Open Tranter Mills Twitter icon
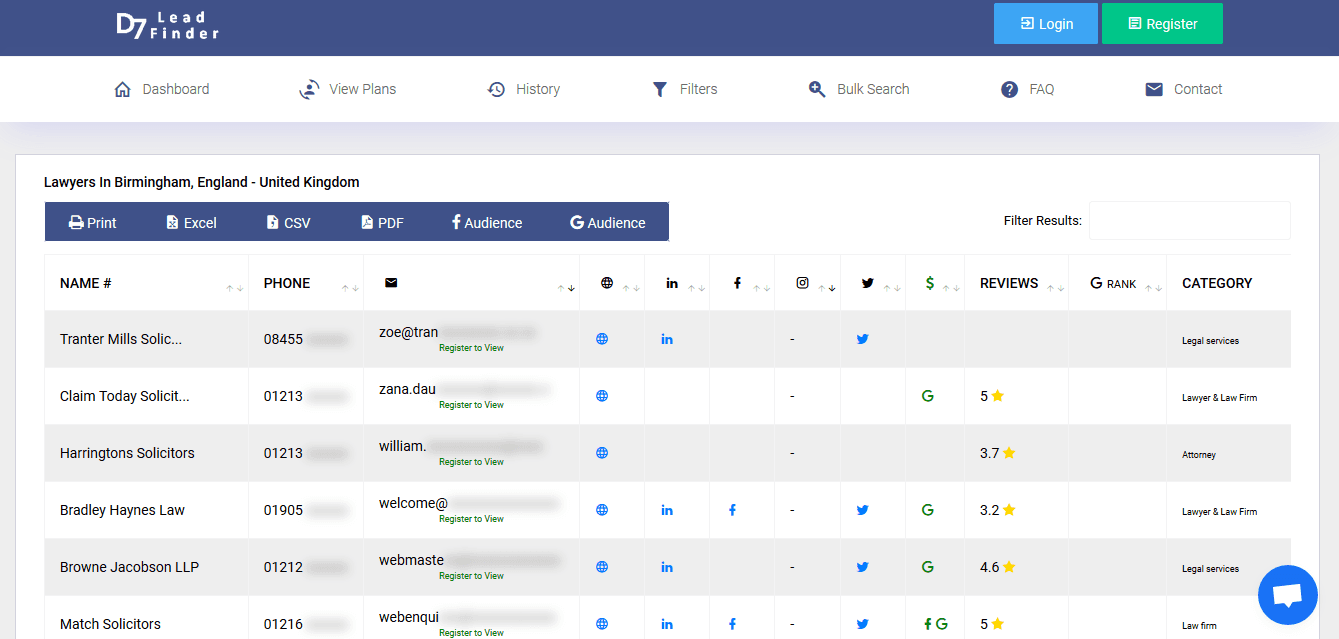This screenshot has height=639, width=1339. pos(862,339)
